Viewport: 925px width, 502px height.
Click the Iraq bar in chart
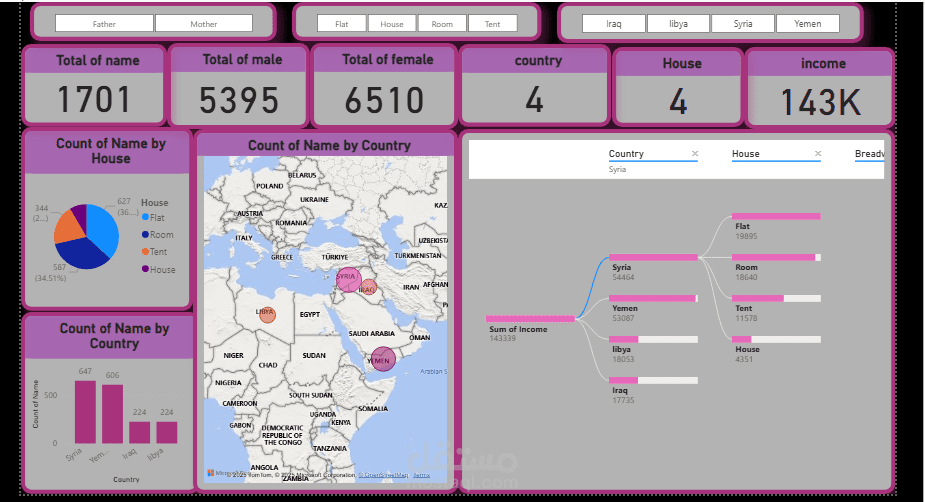click(139, 432)
